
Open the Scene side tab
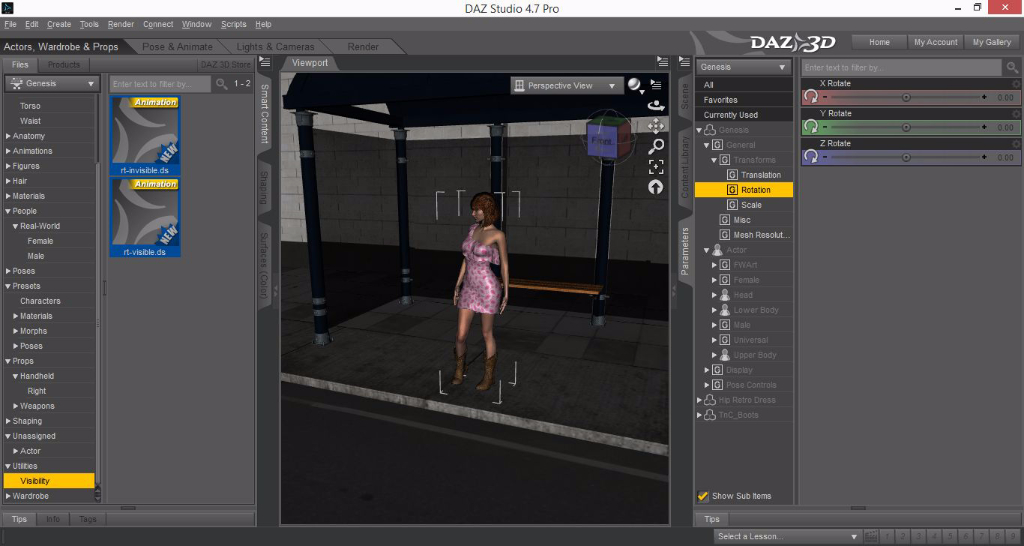click(684, 96)
